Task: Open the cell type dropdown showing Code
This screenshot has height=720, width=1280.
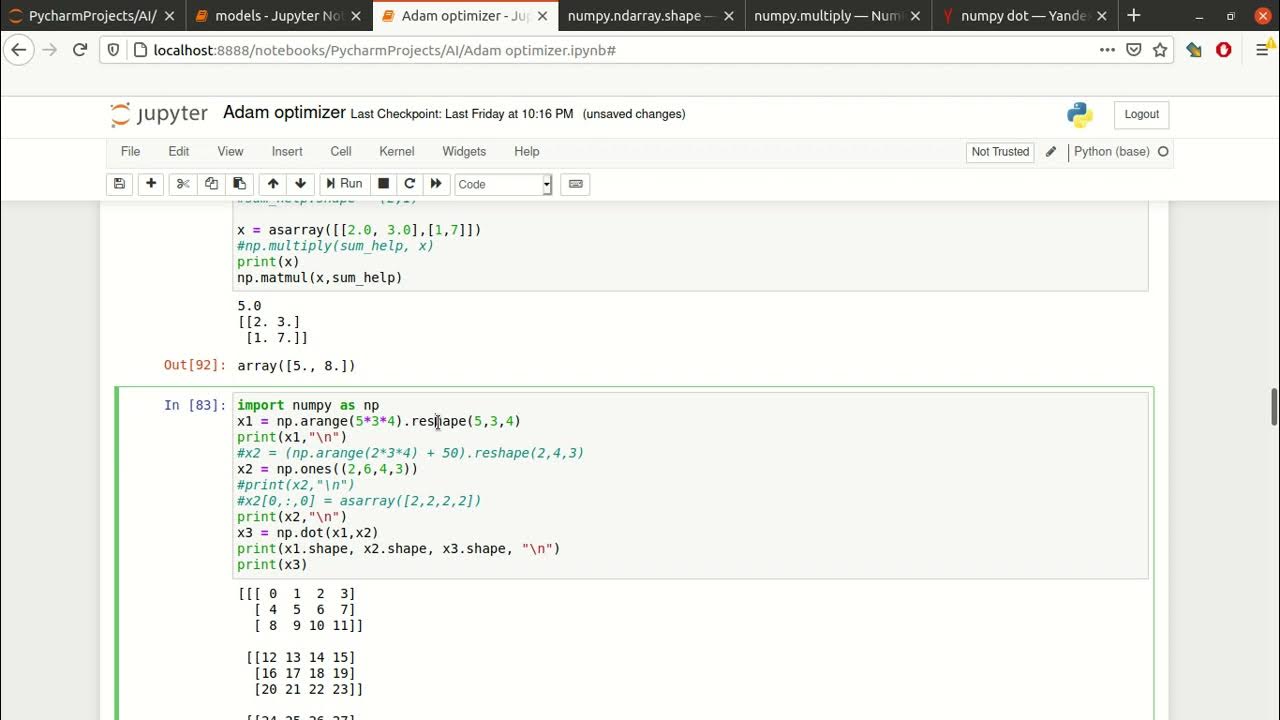Action: [x=503, y=184]
